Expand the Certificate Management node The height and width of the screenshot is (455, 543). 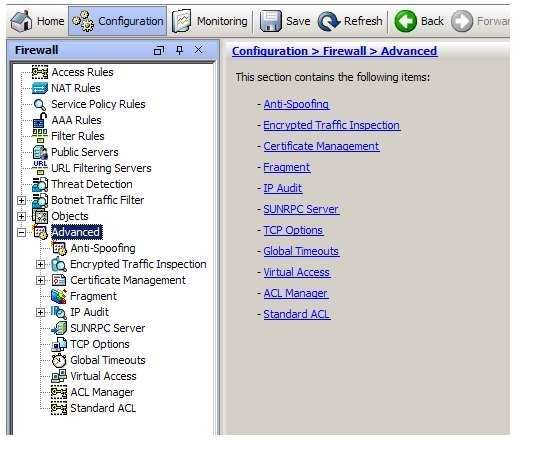[41, 280]
